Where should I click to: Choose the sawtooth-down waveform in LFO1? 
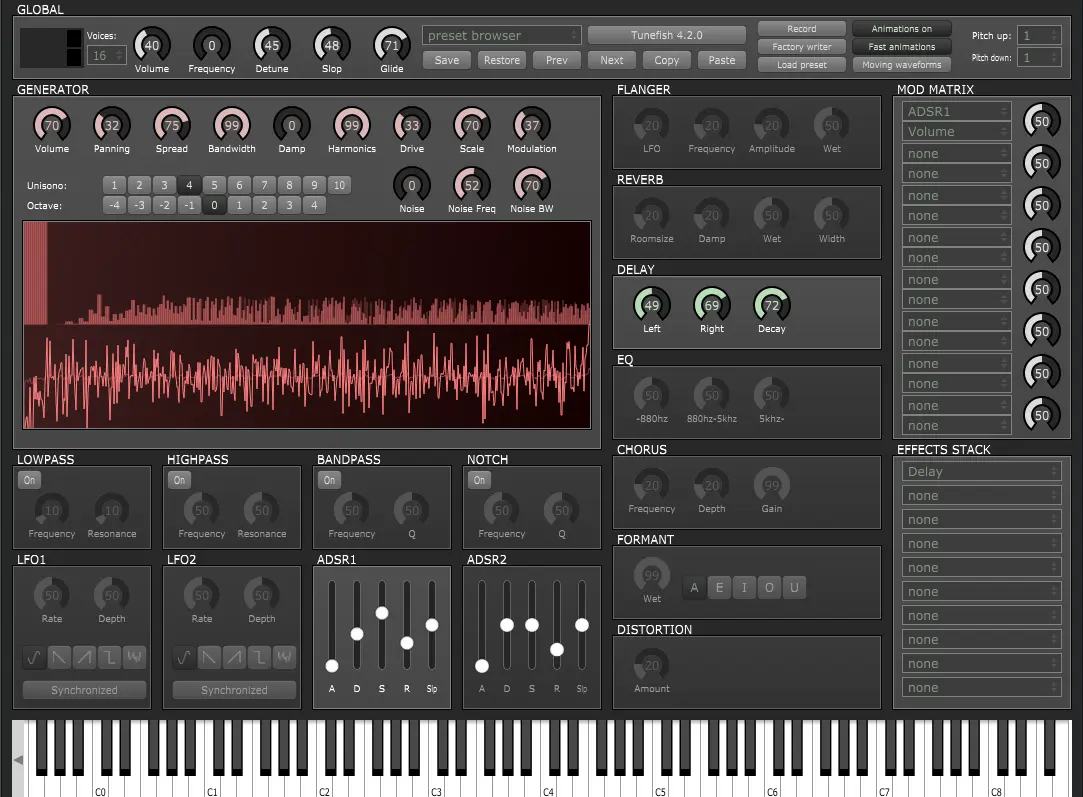tap(59, 657)
